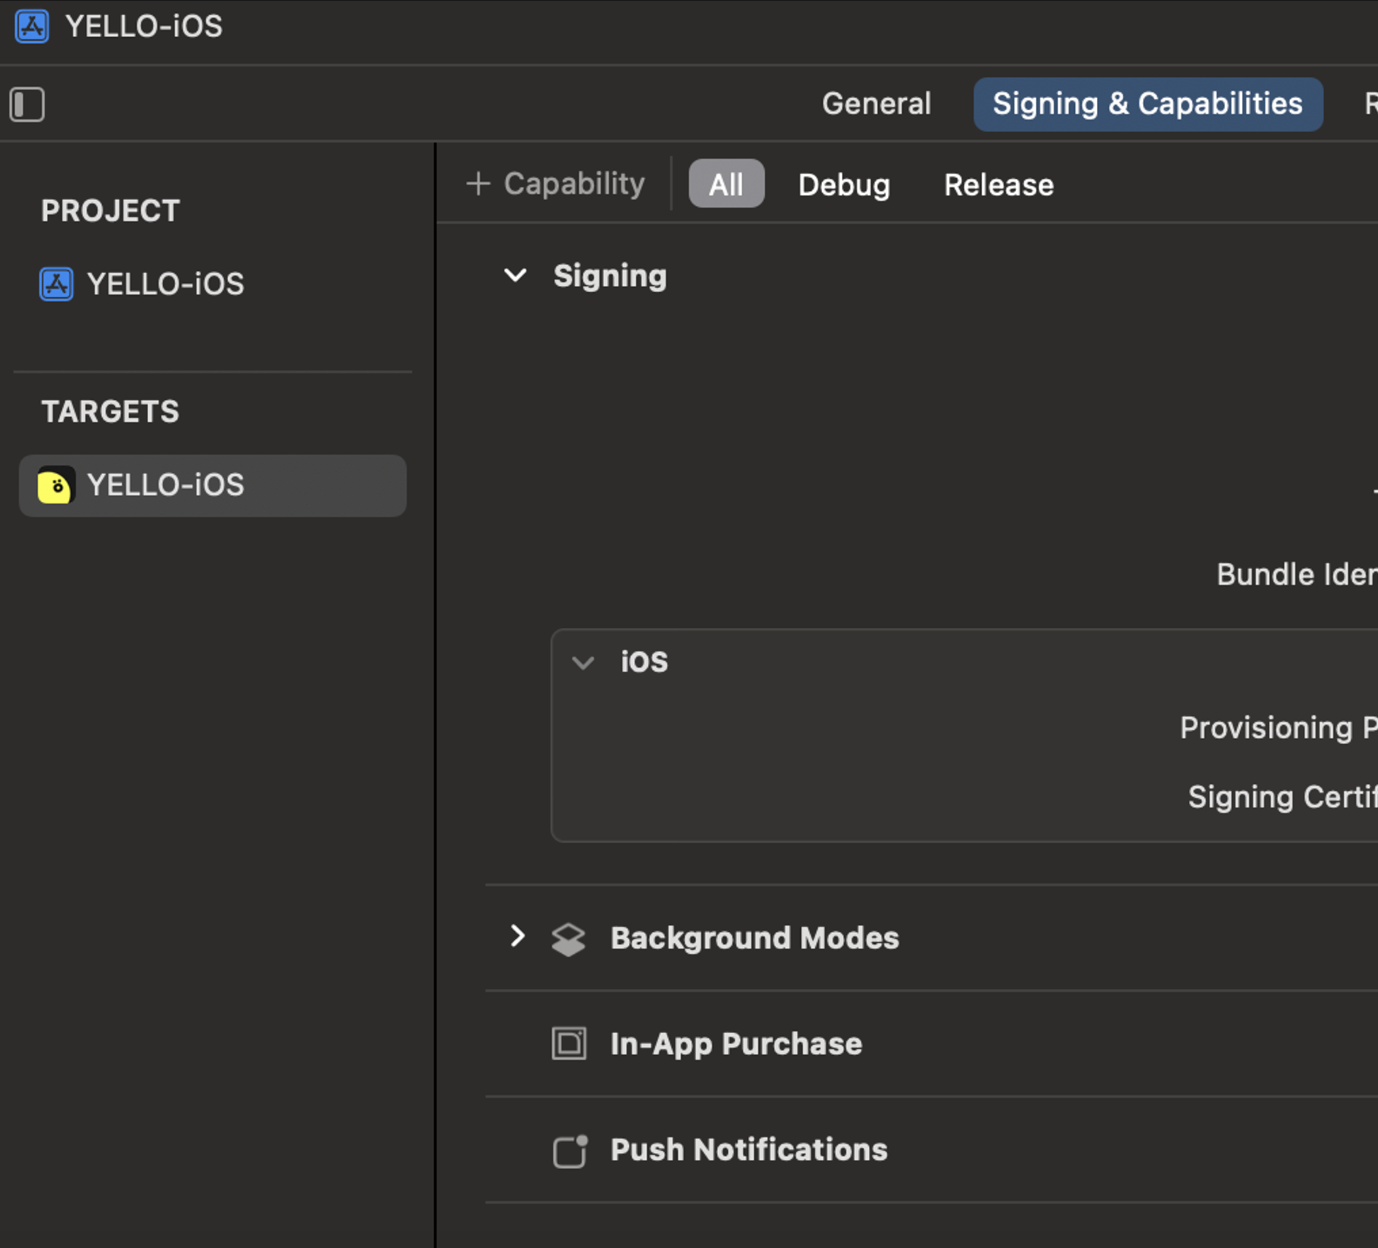This screenshot has height=1248, width=1378.
Task: Collapse the iOS signing group
Action: pos(583,662)
